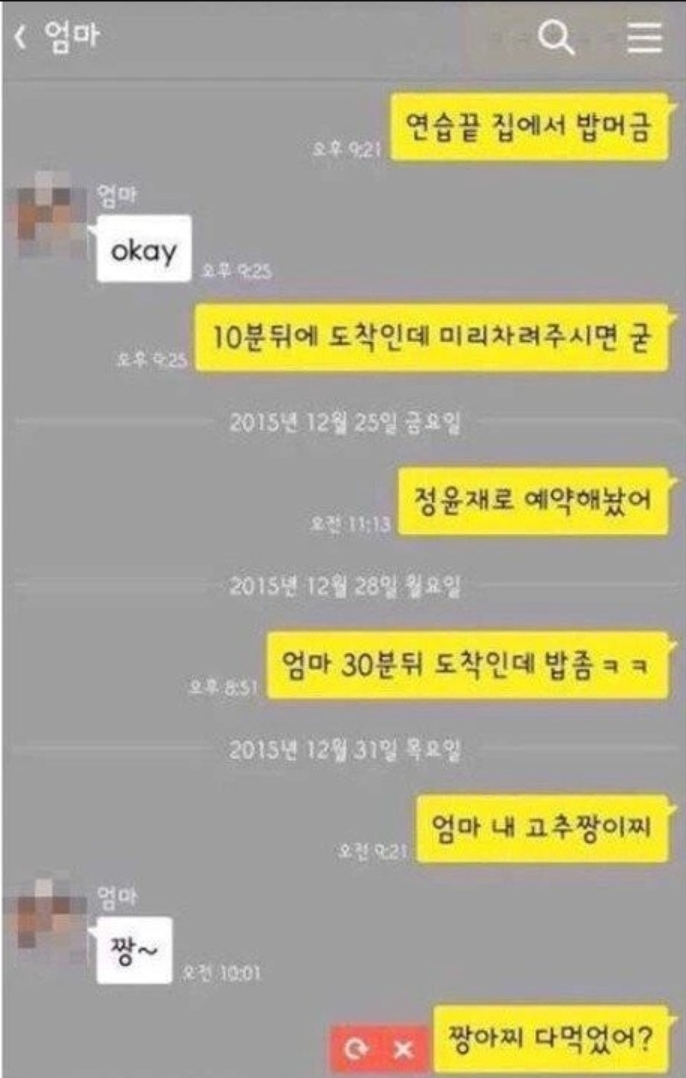Tap the 엄마 chat title

click(x=71, y=36)
